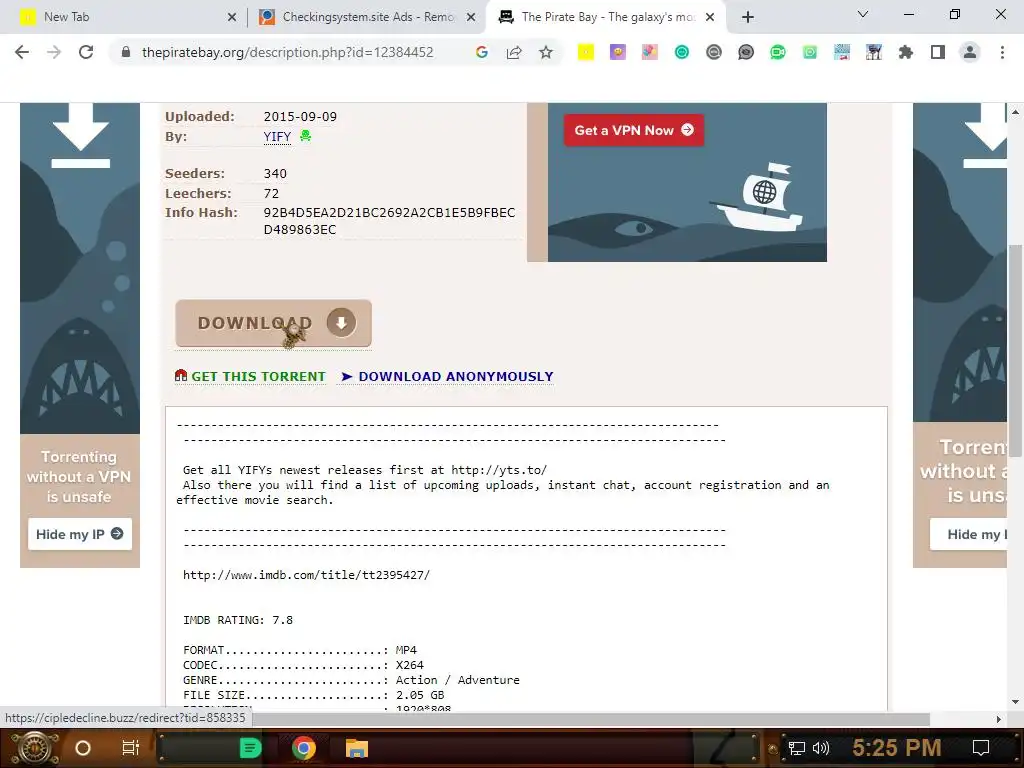The width and height of the screenshot is (1024, 768).
Task: Open Google Chrome from the taskbar
Action: click(x=304, y=748)
